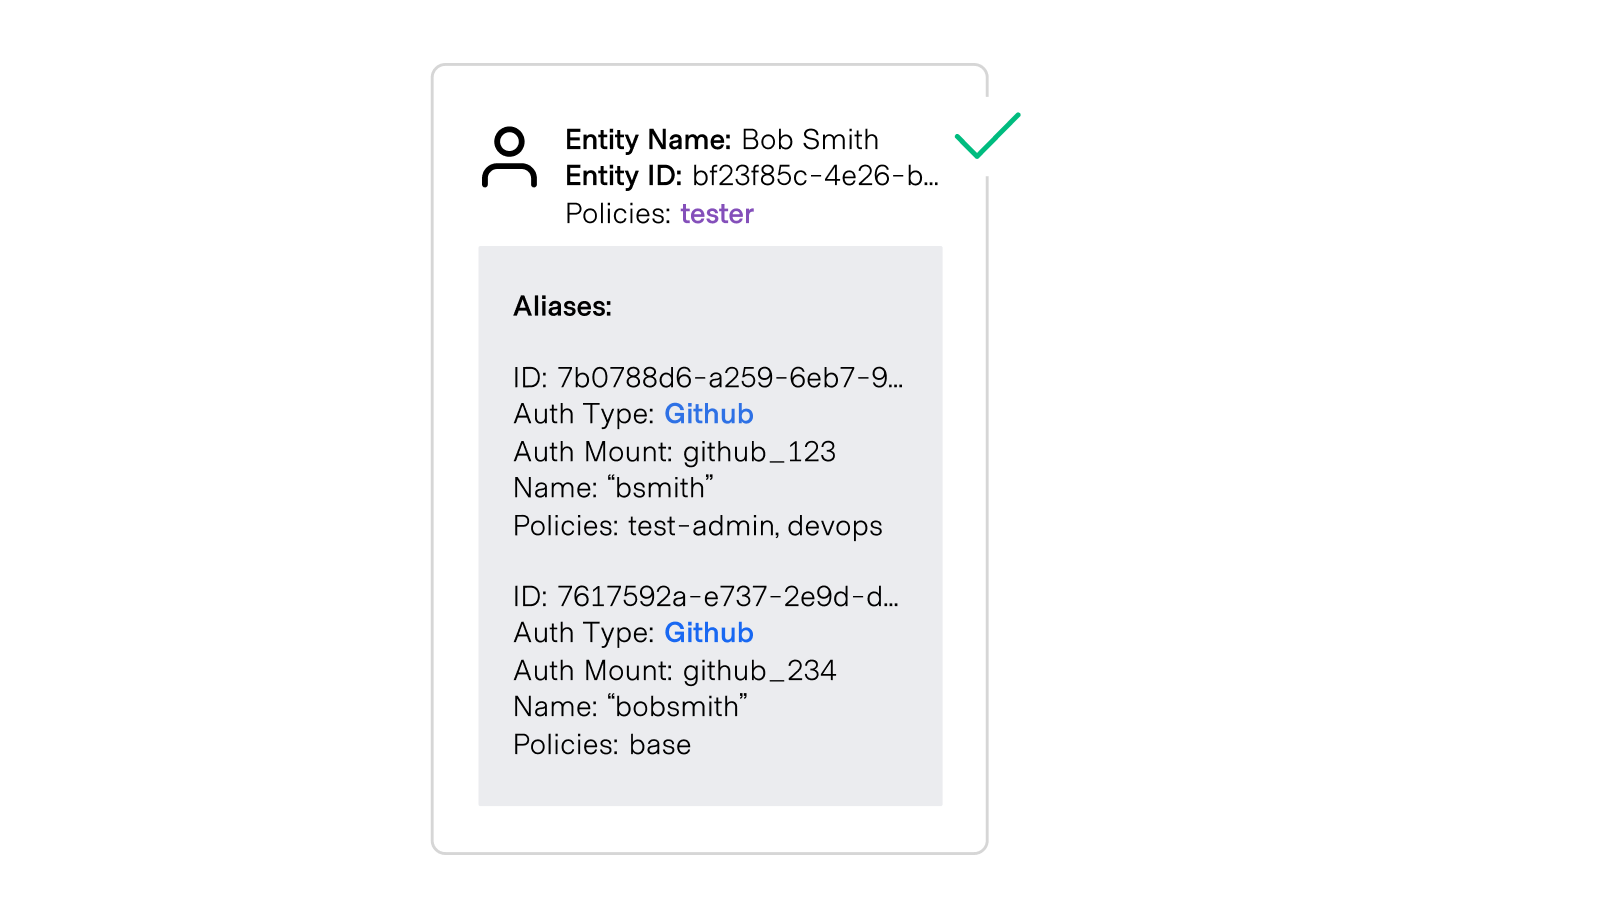The image size is (1600, 920).
Task: Select the Aliases section header
Action: coord(562,307)
